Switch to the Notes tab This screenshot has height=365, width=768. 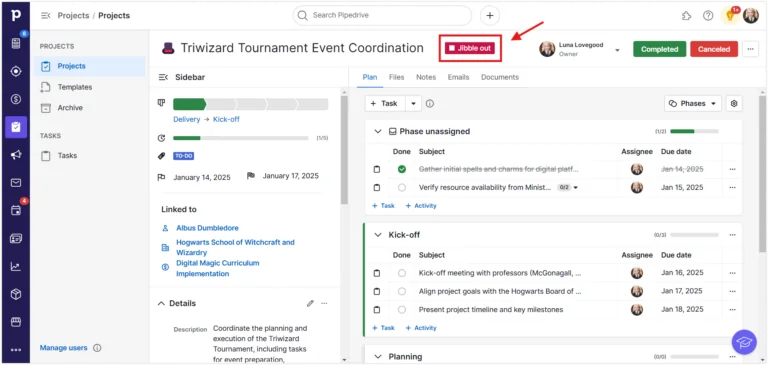pos(426,77)
